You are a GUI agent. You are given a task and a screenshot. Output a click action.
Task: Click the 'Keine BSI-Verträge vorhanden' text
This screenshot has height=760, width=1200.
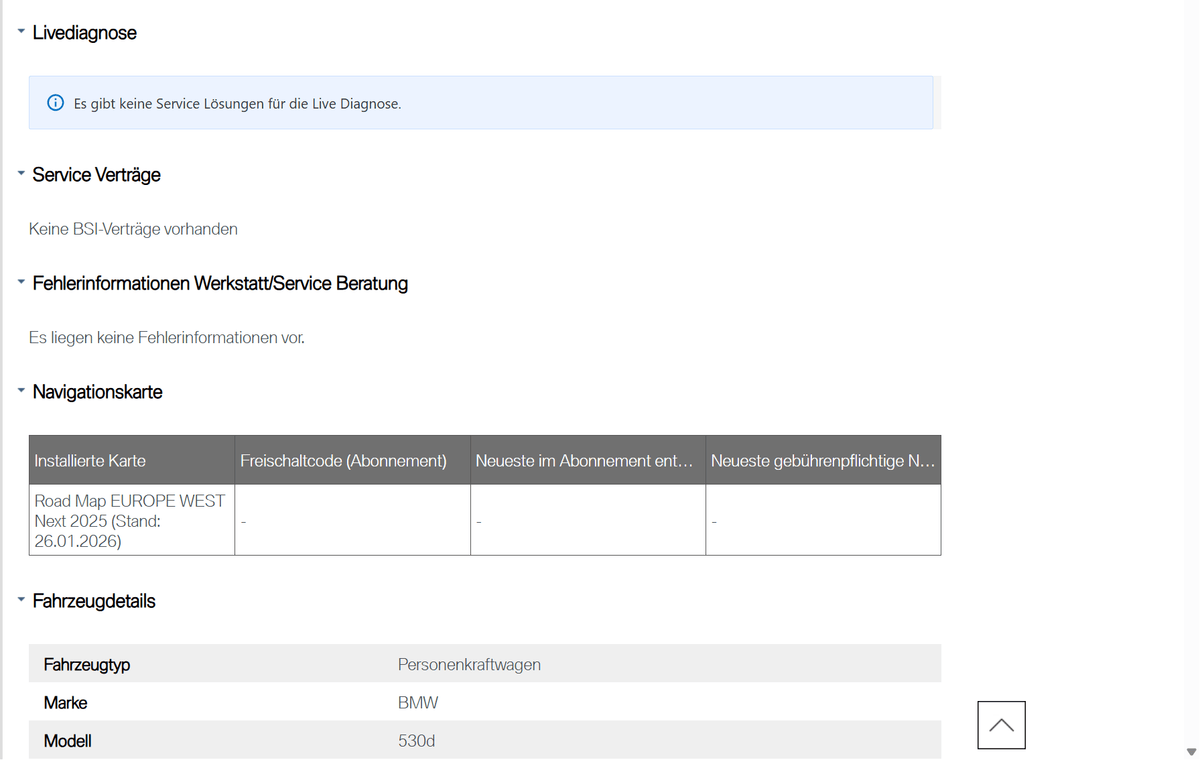(133, 229)
